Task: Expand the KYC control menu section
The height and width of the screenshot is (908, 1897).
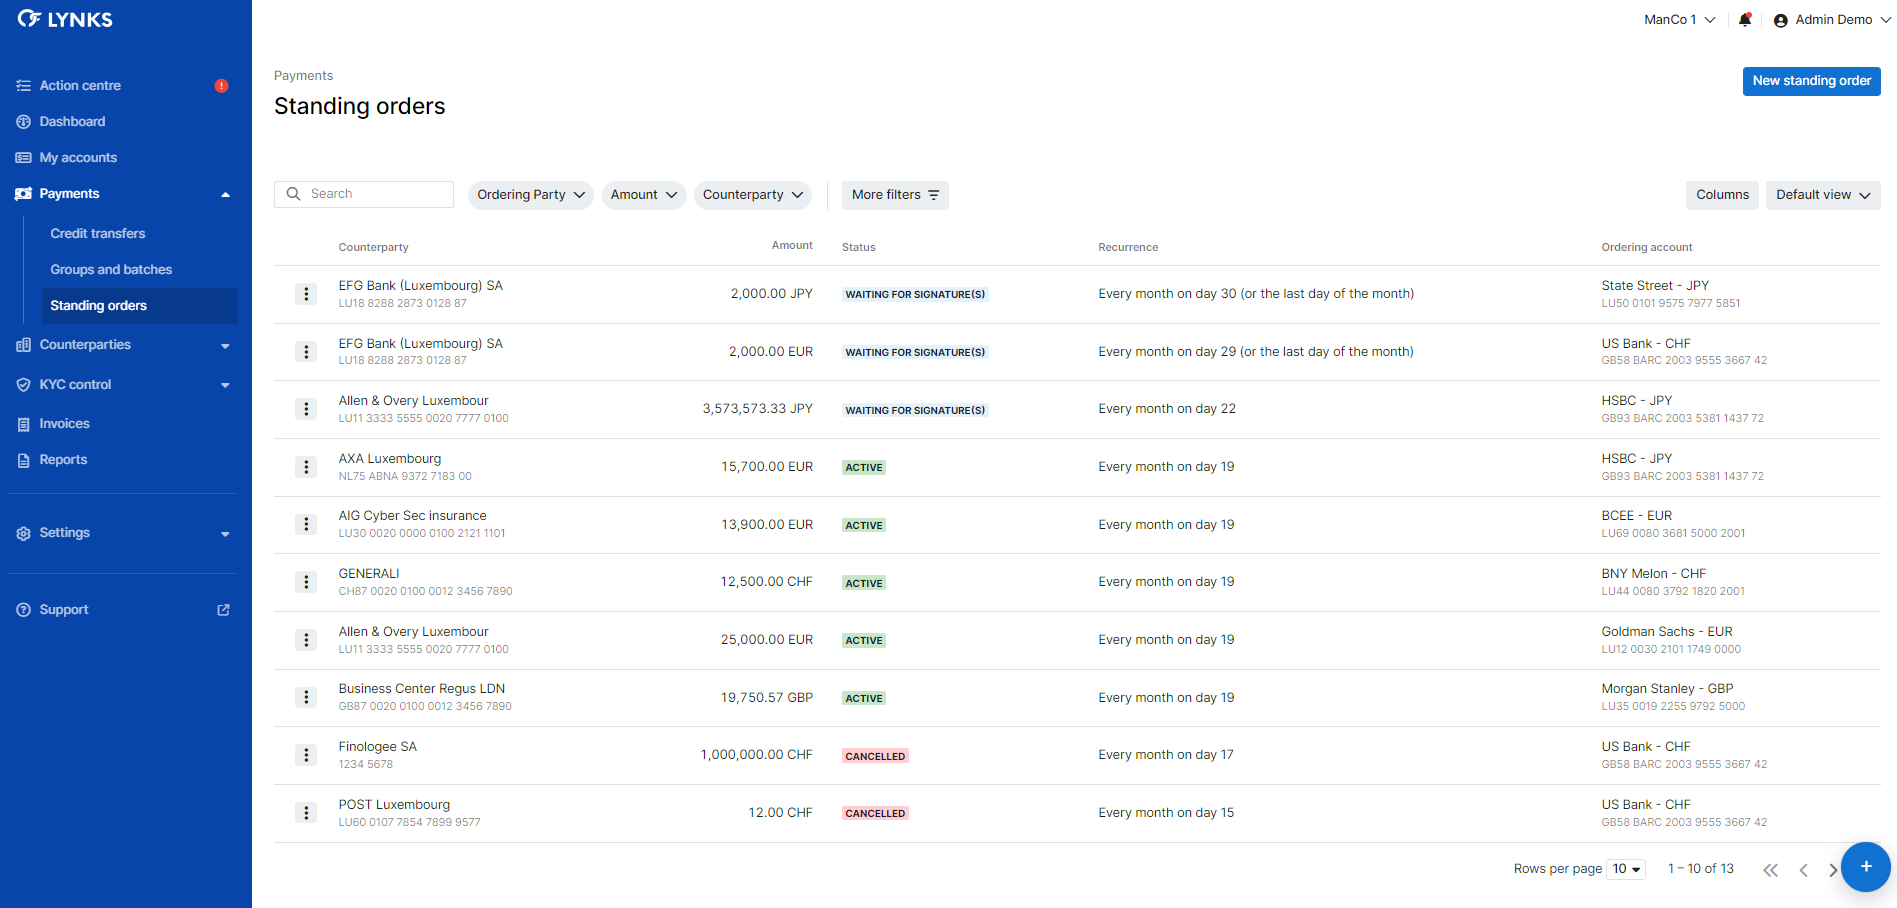Action: 225,385
